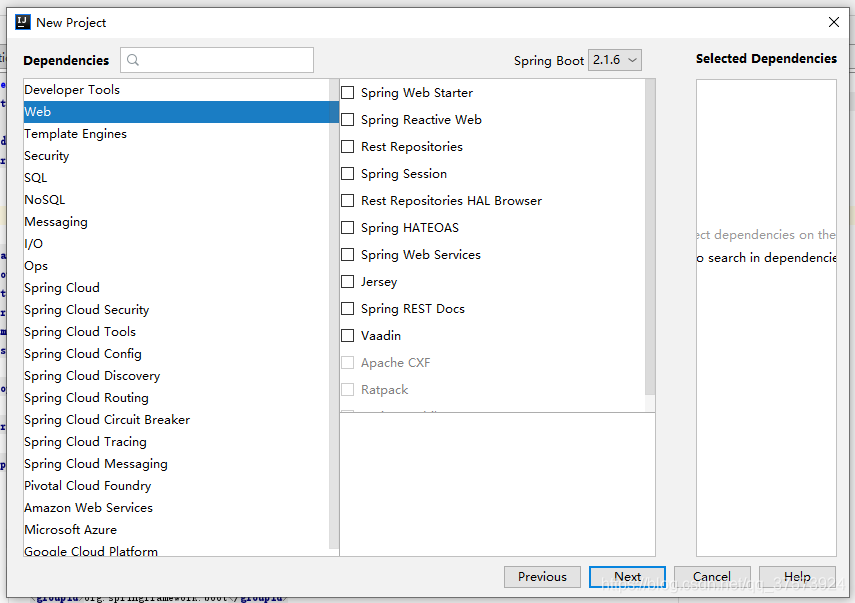Tick Spring Web Services checkbox
Screen dimensions: 855x603
347,255
